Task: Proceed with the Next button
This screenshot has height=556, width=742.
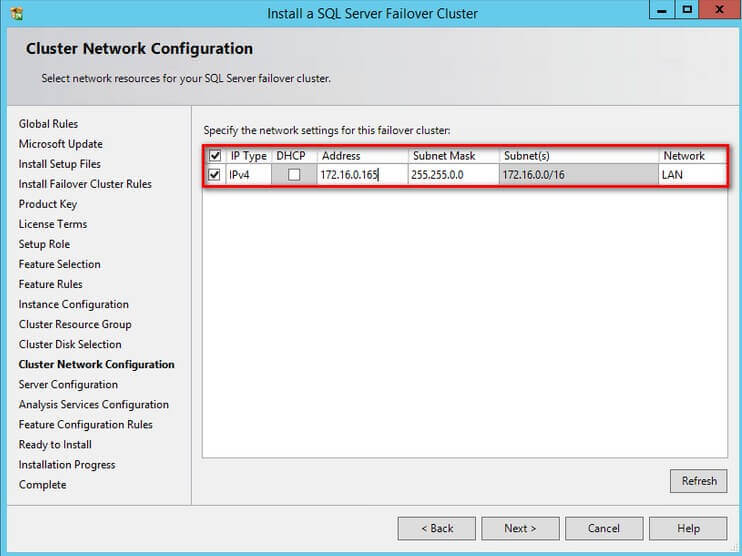Action: pos(520,528)
